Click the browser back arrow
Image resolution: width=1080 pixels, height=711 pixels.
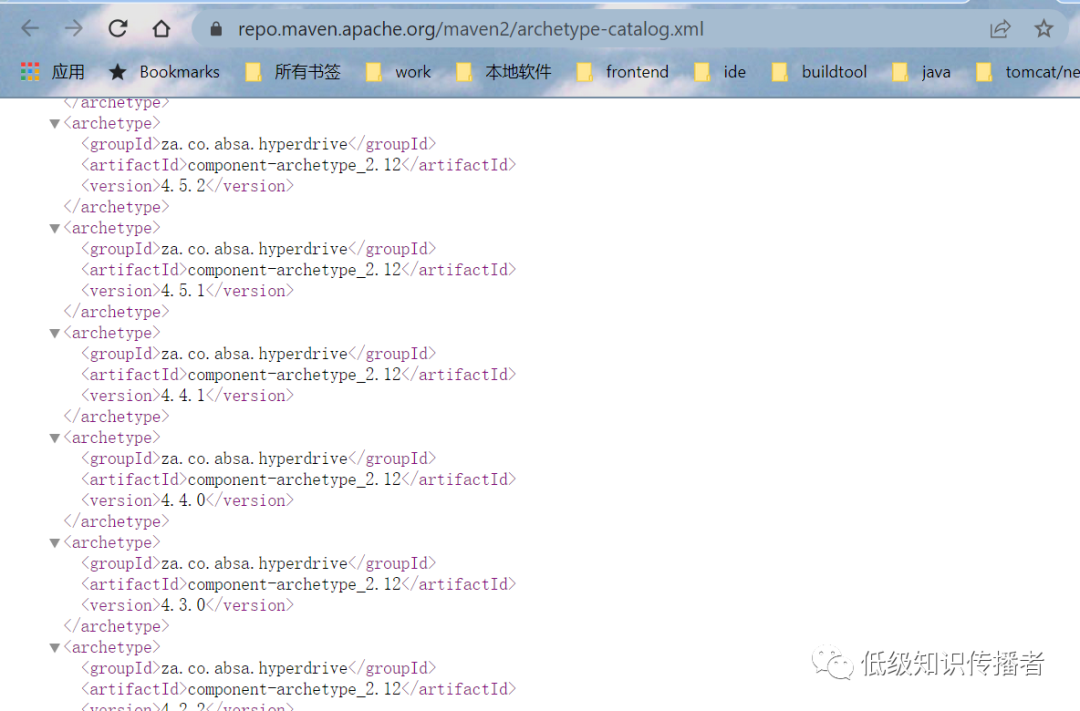click(30, 28)
